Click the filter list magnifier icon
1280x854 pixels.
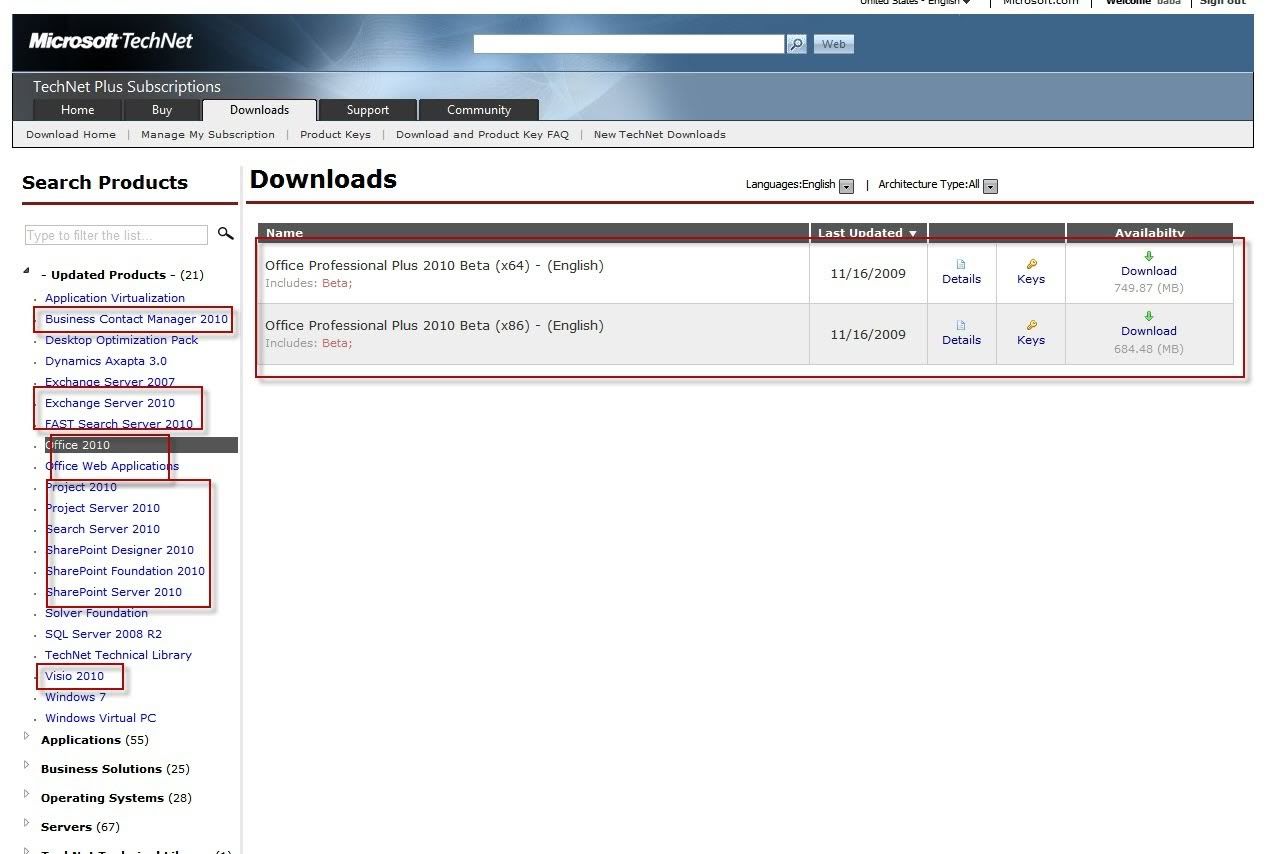coord(225,234)
